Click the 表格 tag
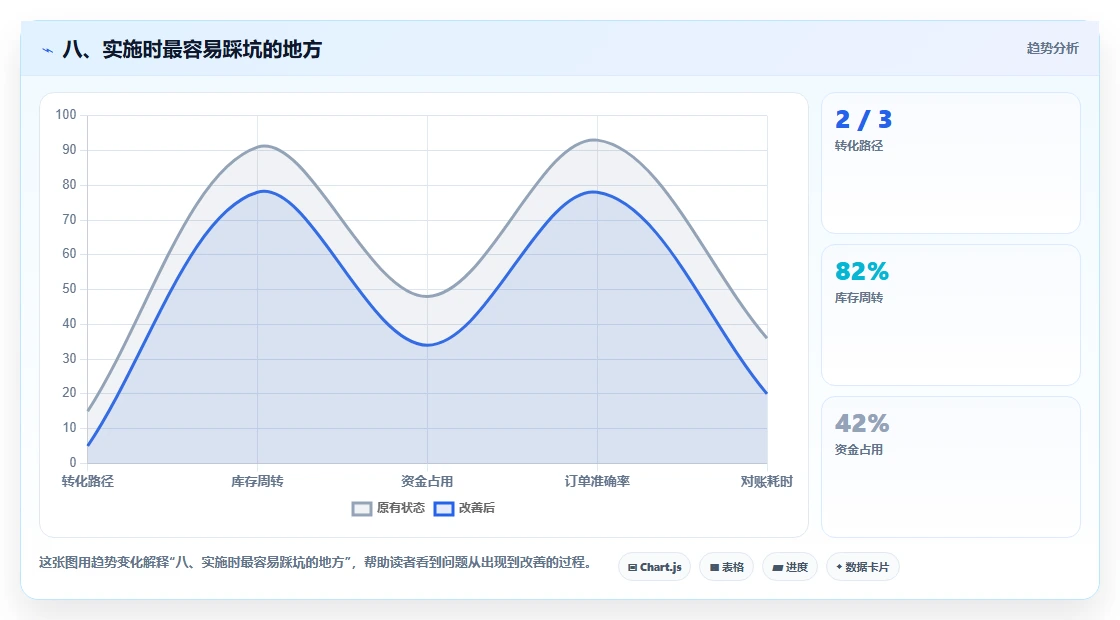 [x=726, y=567]
